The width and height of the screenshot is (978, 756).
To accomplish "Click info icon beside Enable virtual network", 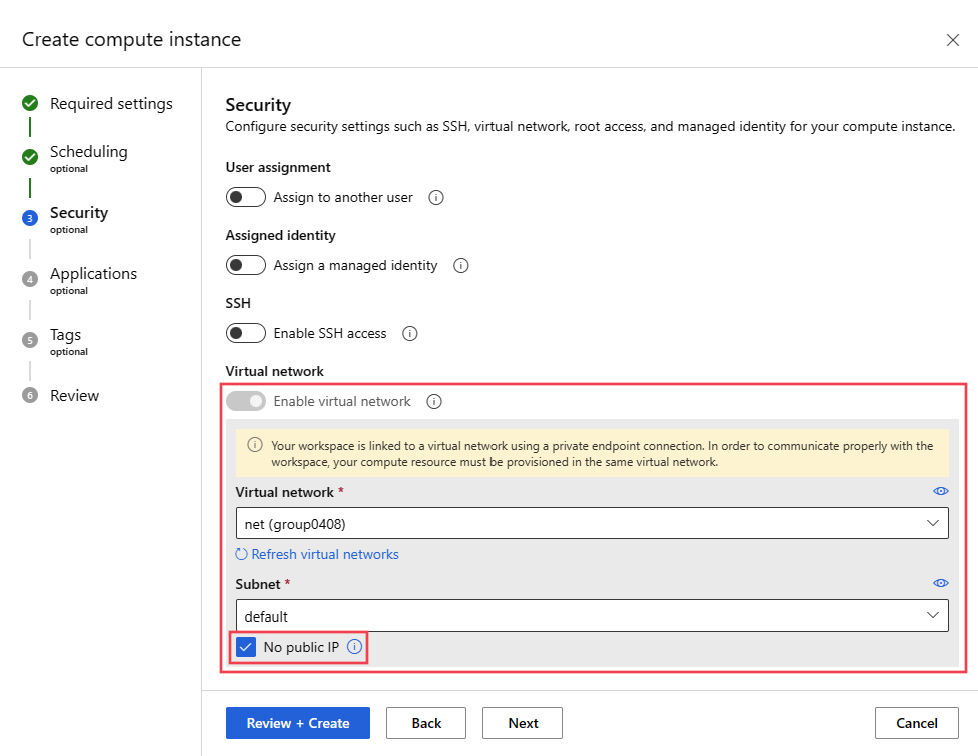I will pos(434,402).
